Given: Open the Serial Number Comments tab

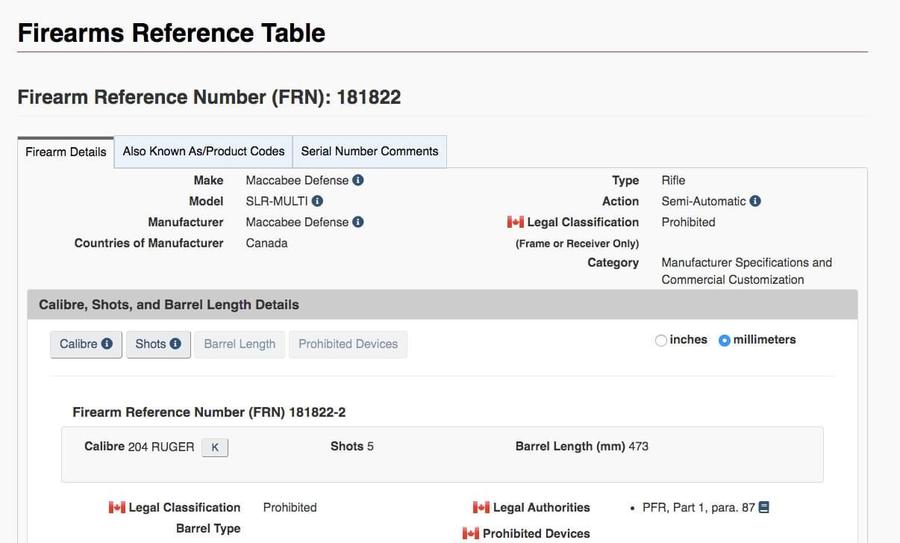Looking at the screenshot, I should pos(369,152).
